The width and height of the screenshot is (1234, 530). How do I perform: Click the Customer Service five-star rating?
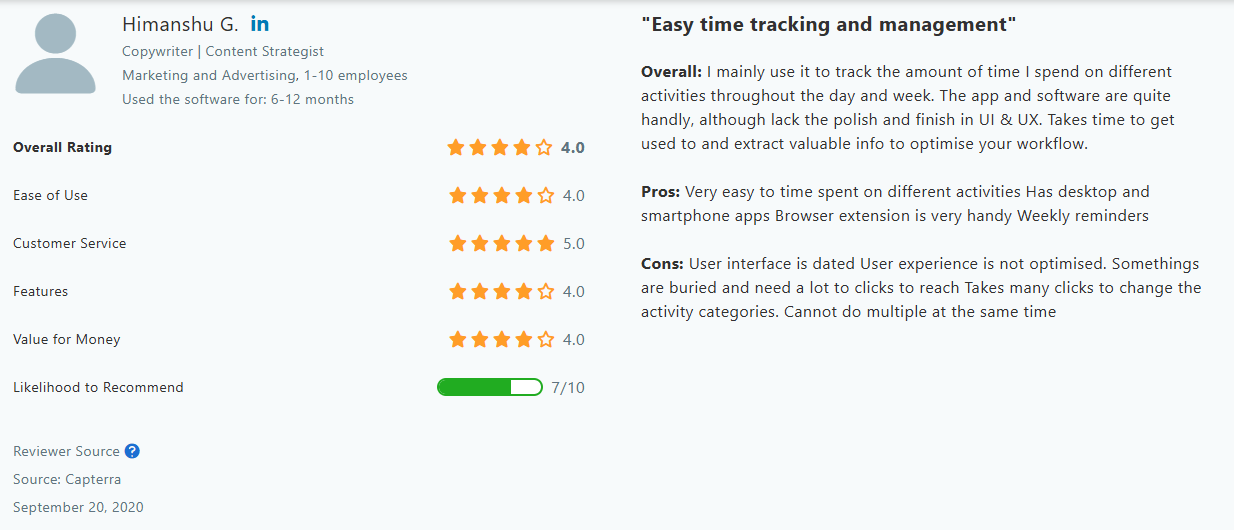pyautogui.click(x=501, y=244)
